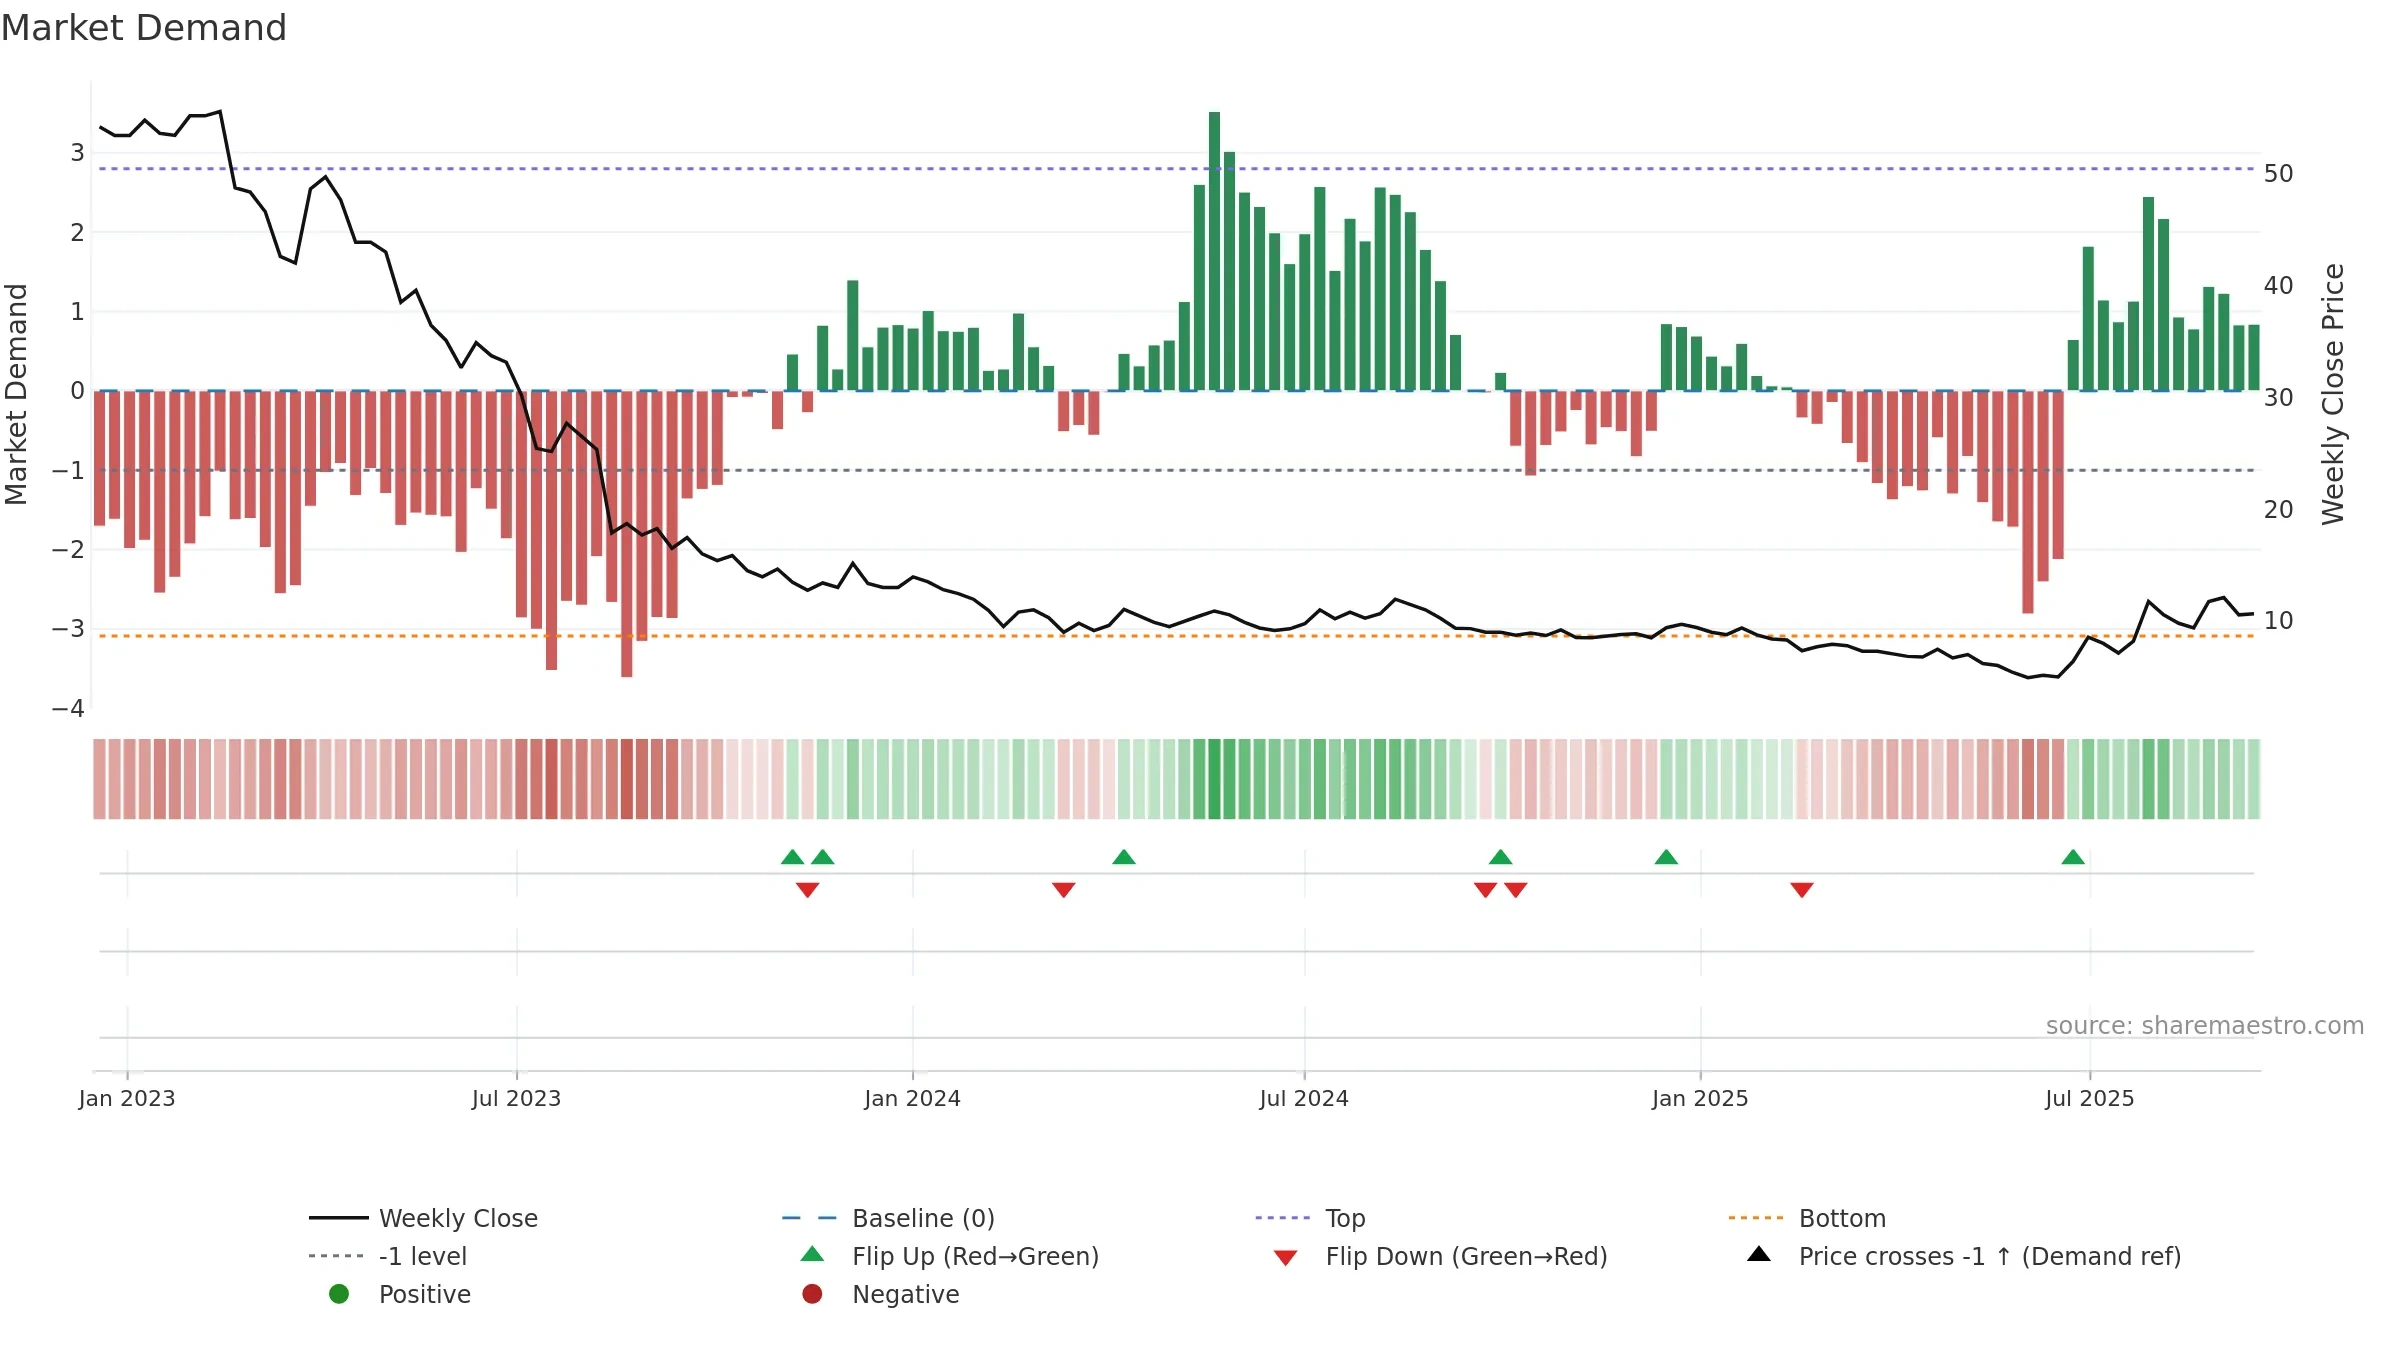Click the Jul 2023 axis label
Image resolution: width=2400 pixels, height=1350 pixels.
[516, 1099]
